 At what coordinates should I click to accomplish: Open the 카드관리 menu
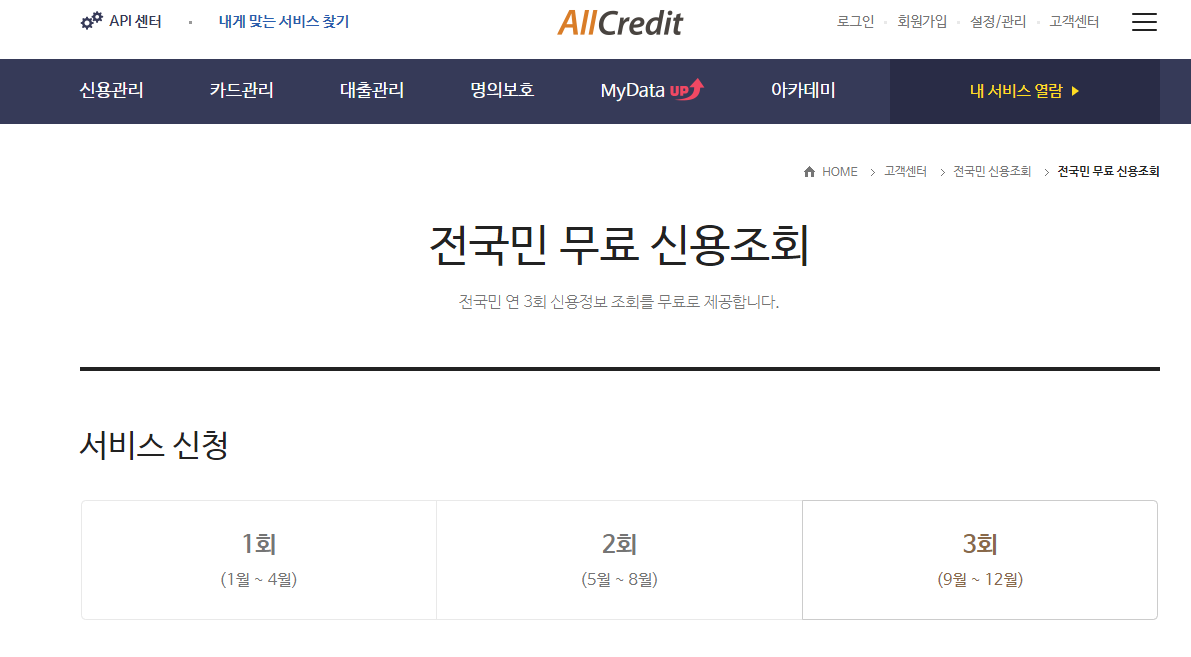242,90
